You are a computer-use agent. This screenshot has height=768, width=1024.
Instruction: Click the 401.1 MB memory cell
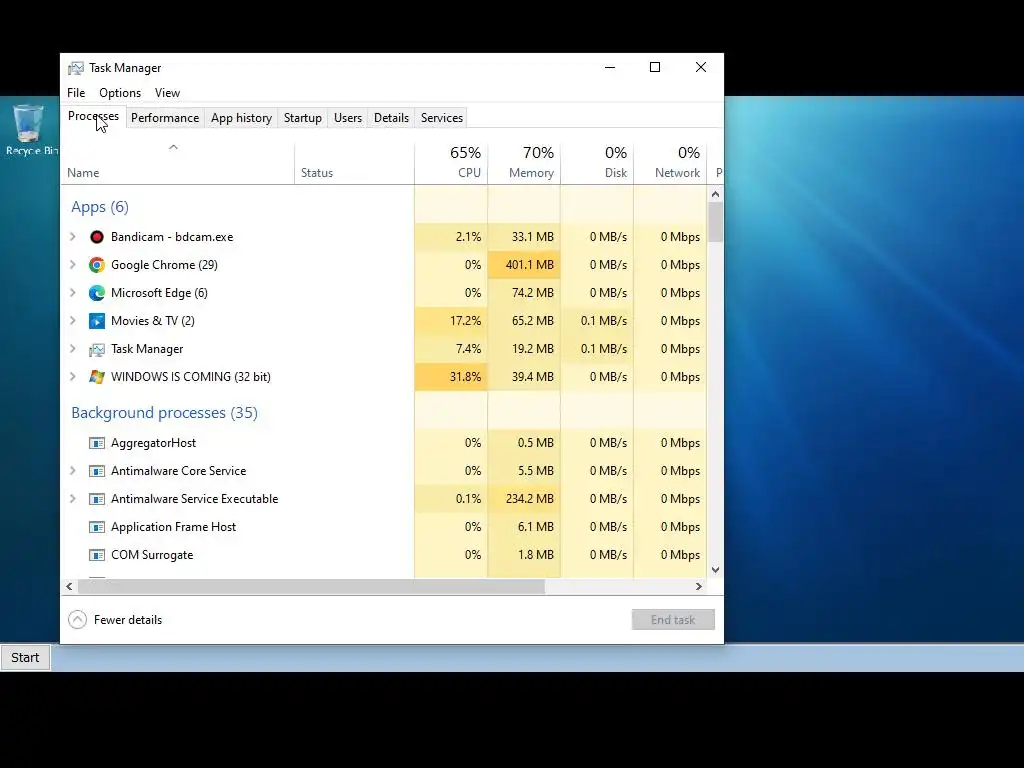pos(524,265)
